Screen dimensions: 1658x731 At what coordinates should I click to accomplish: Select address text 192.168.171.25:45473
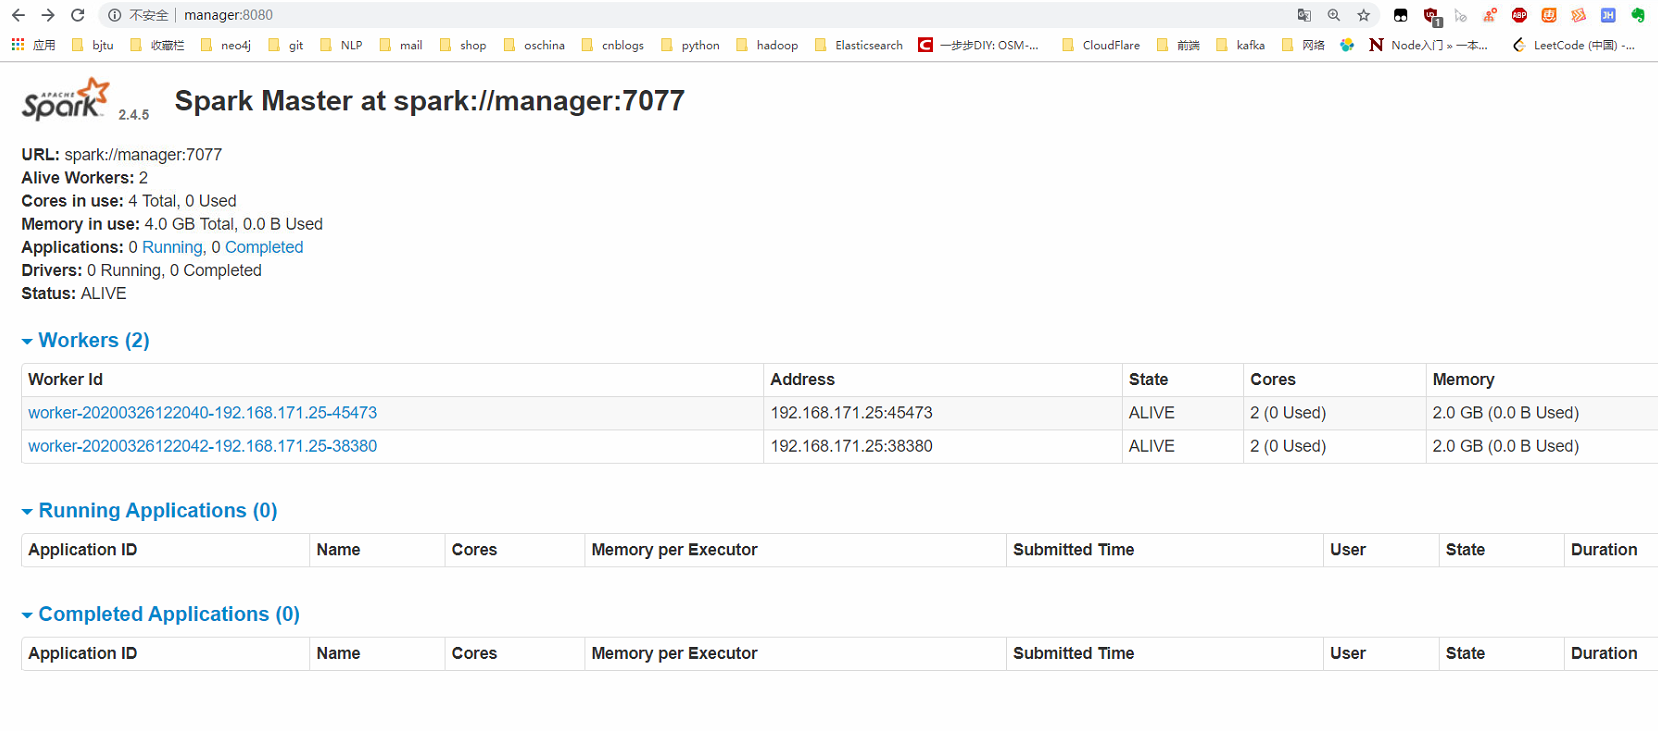pyautogui.click(x=852, y=413)
